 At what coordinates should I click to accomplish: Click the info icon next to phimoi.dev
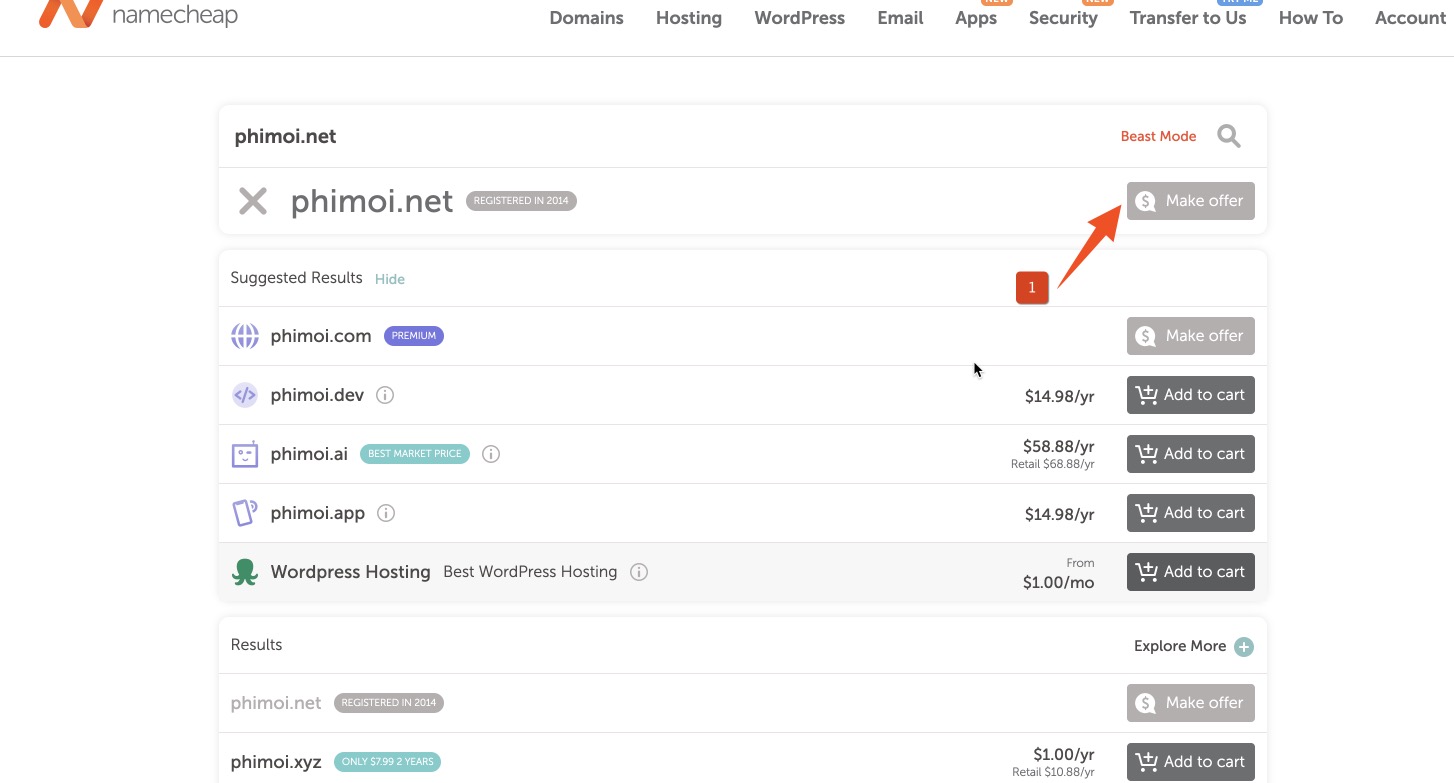pyautogui.click(x=385, y=395)
